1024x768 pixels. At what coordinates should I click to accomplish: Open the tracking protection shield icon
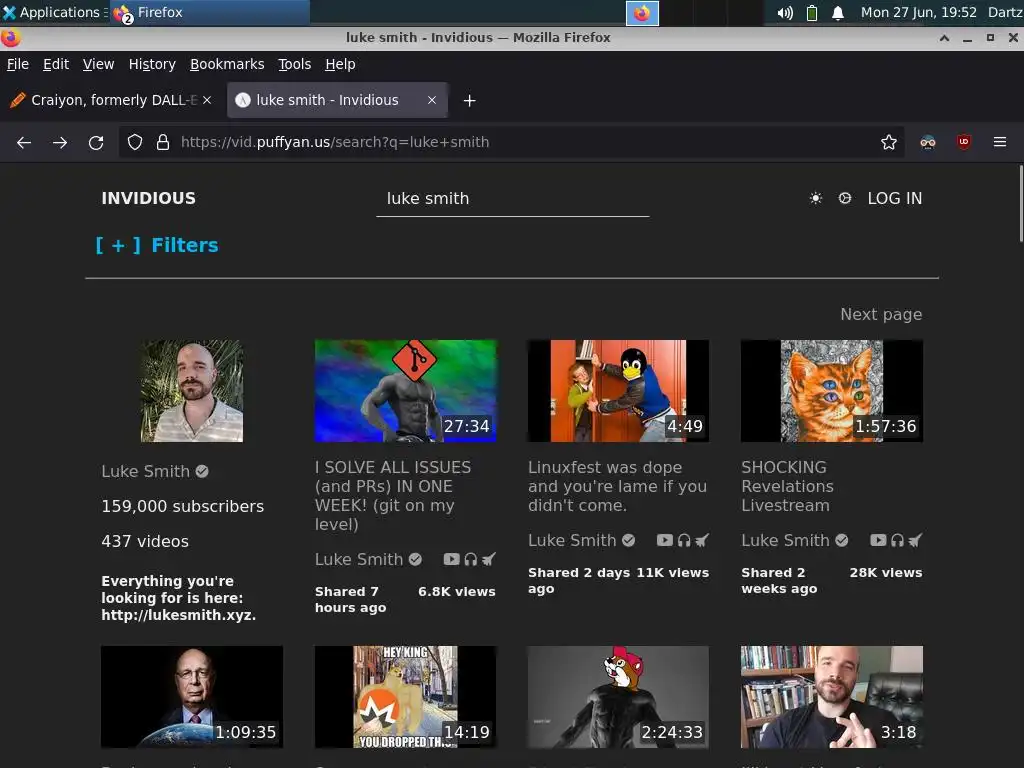(x=135, y=142)
